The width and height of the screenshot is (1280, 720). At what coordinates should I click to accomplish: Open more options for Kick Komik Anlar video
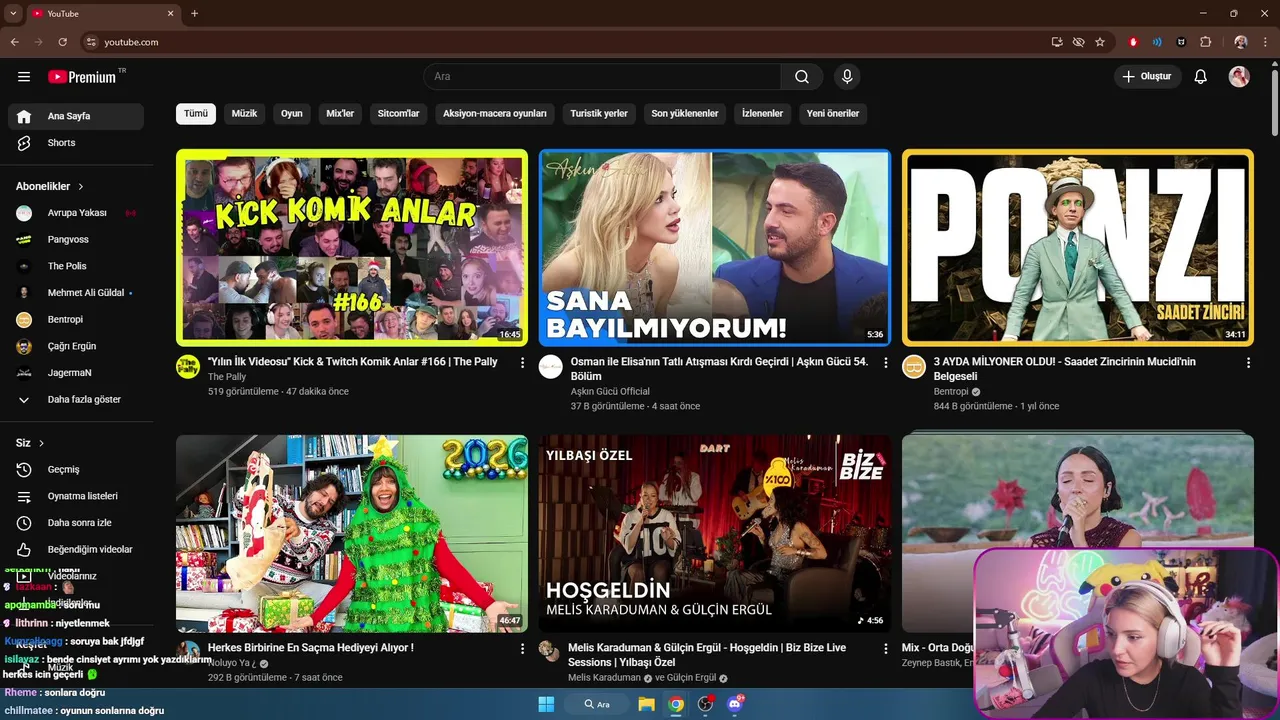(x=522, y=363)
